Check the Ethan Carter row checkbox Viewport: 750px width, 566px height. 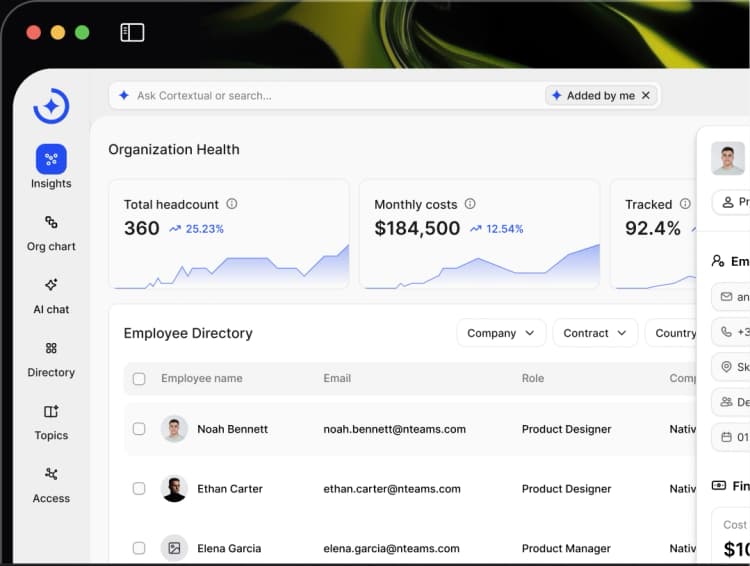(139, 488)
